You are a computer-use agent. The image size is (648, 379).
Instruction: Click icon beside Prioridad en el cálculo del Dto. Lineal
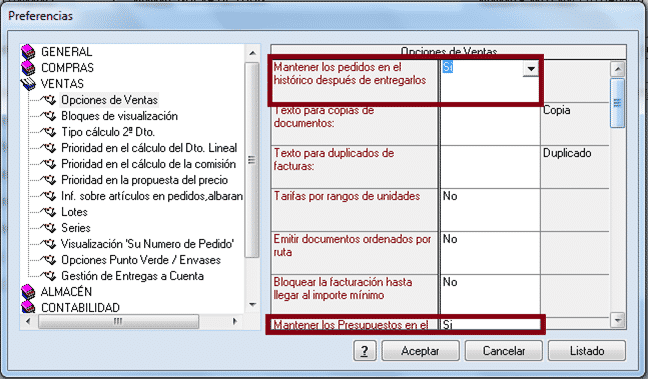tap(49, 148)
